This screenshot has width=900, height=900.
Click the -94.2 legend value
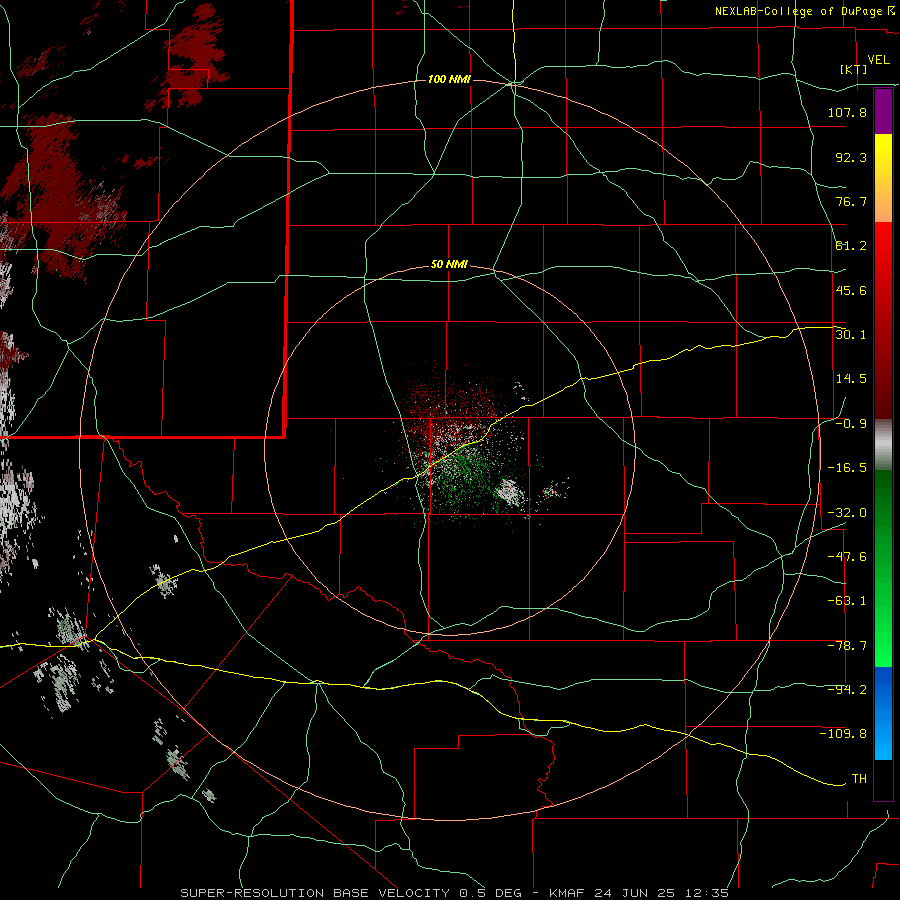tap(847, 690)
